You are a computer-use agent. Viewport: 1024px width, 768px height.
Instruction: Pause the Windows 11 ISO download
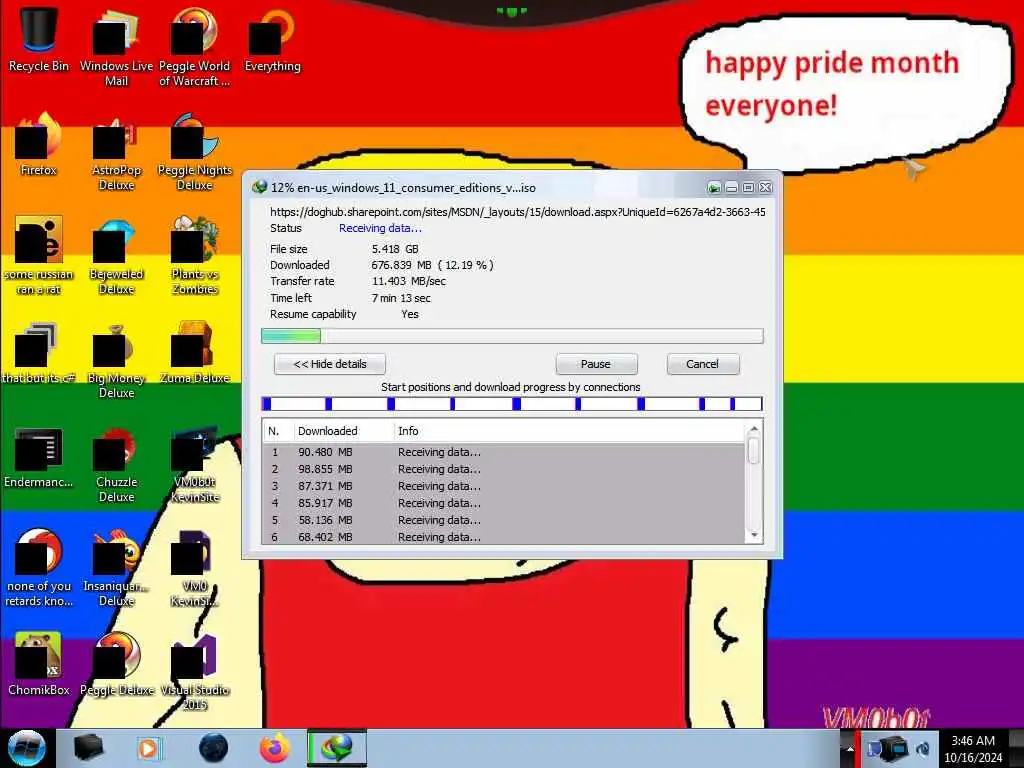(596, 364)
